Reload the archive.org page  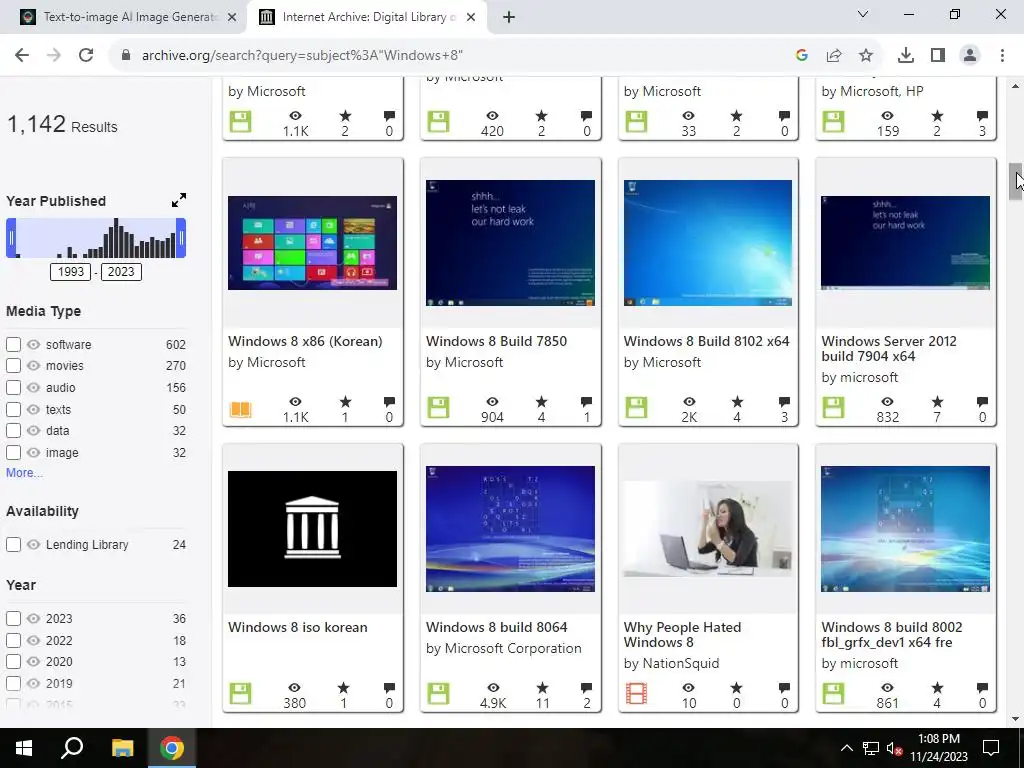(86, 56)
